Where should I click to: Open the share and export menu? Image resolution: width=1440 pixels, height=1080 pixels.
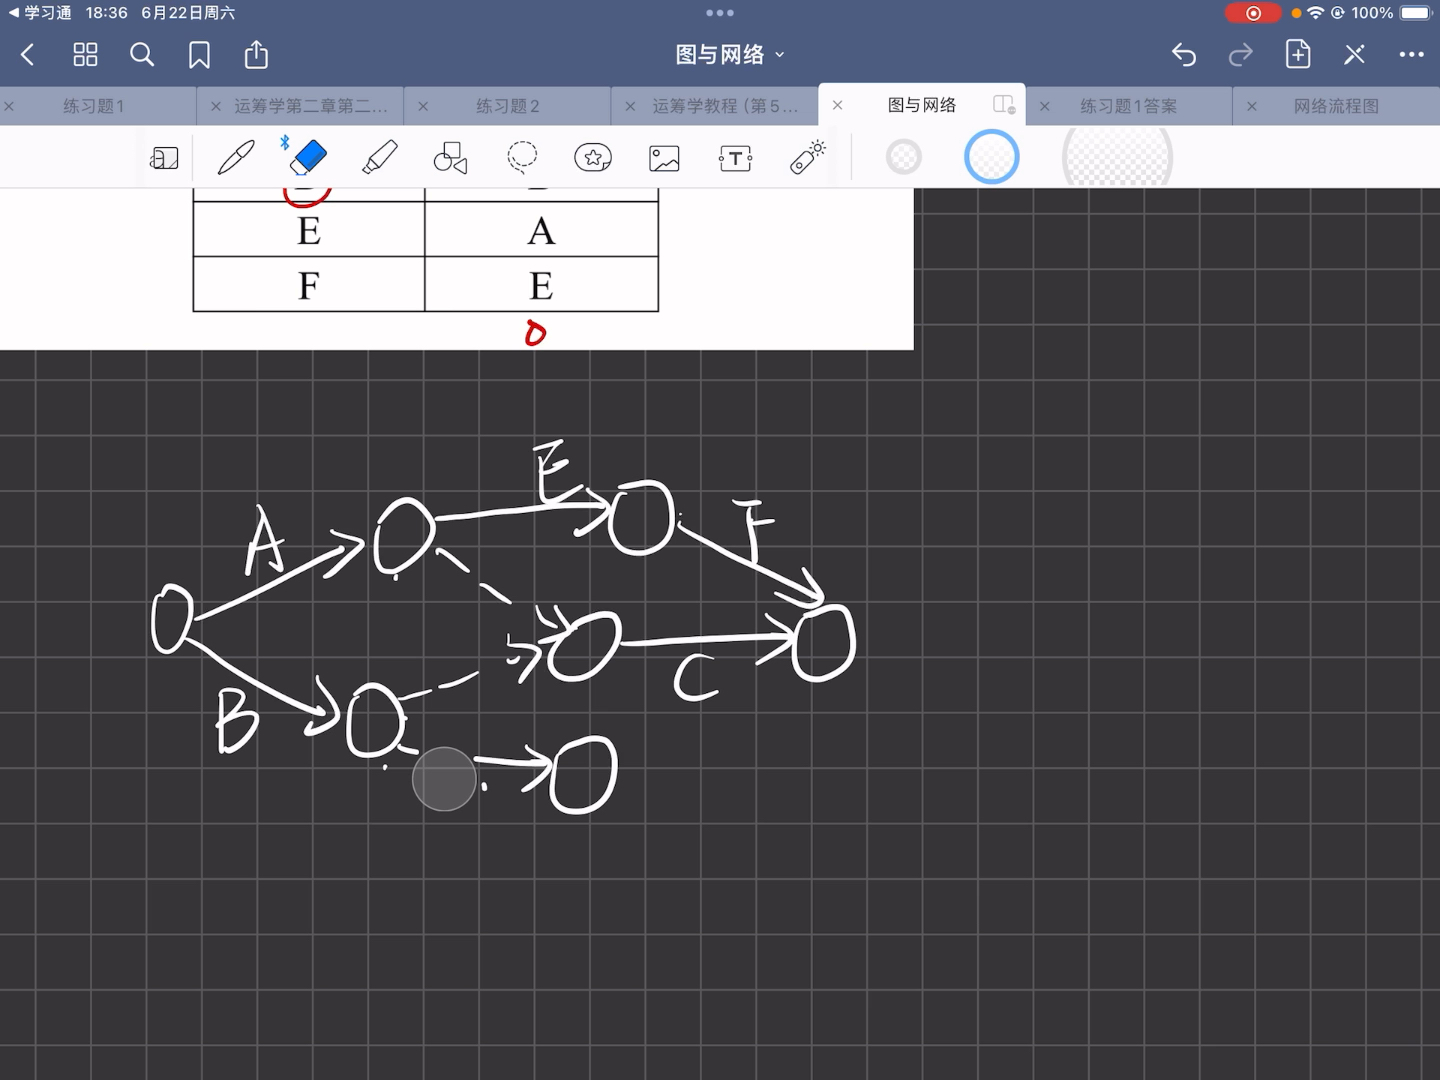[256, 54]
